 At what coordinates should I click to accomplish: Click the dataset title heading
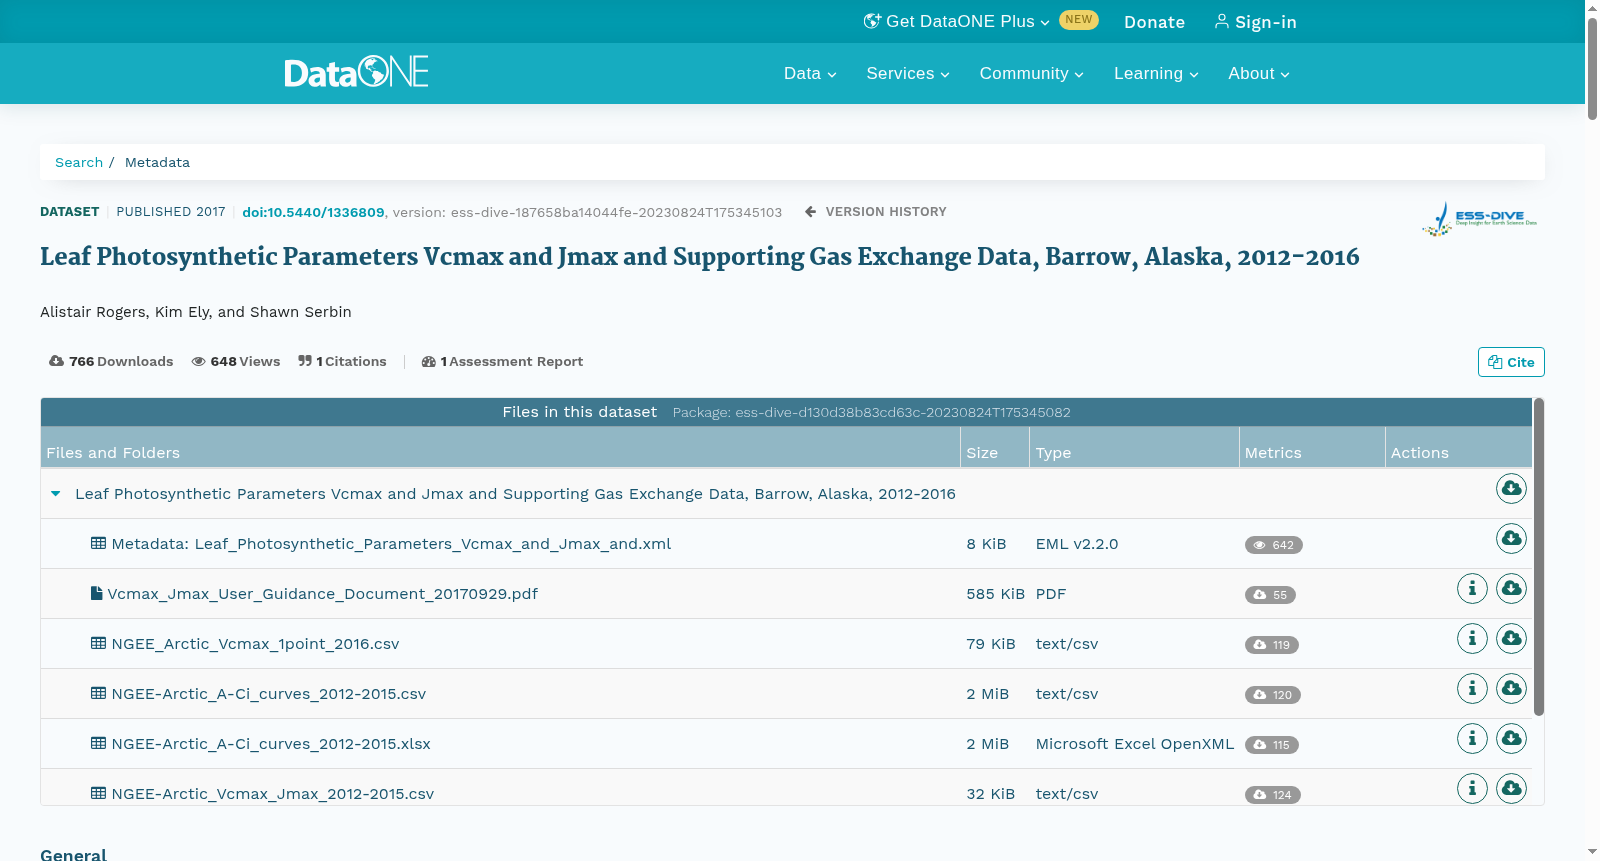point(700,257)
